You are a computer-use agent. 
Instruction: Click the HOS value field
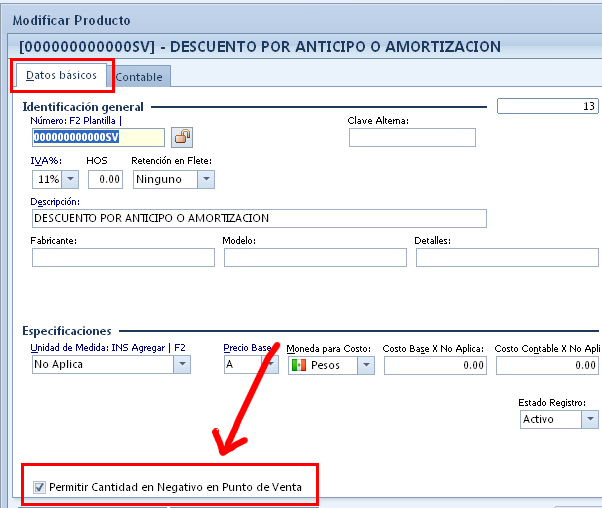pos(105,179)
